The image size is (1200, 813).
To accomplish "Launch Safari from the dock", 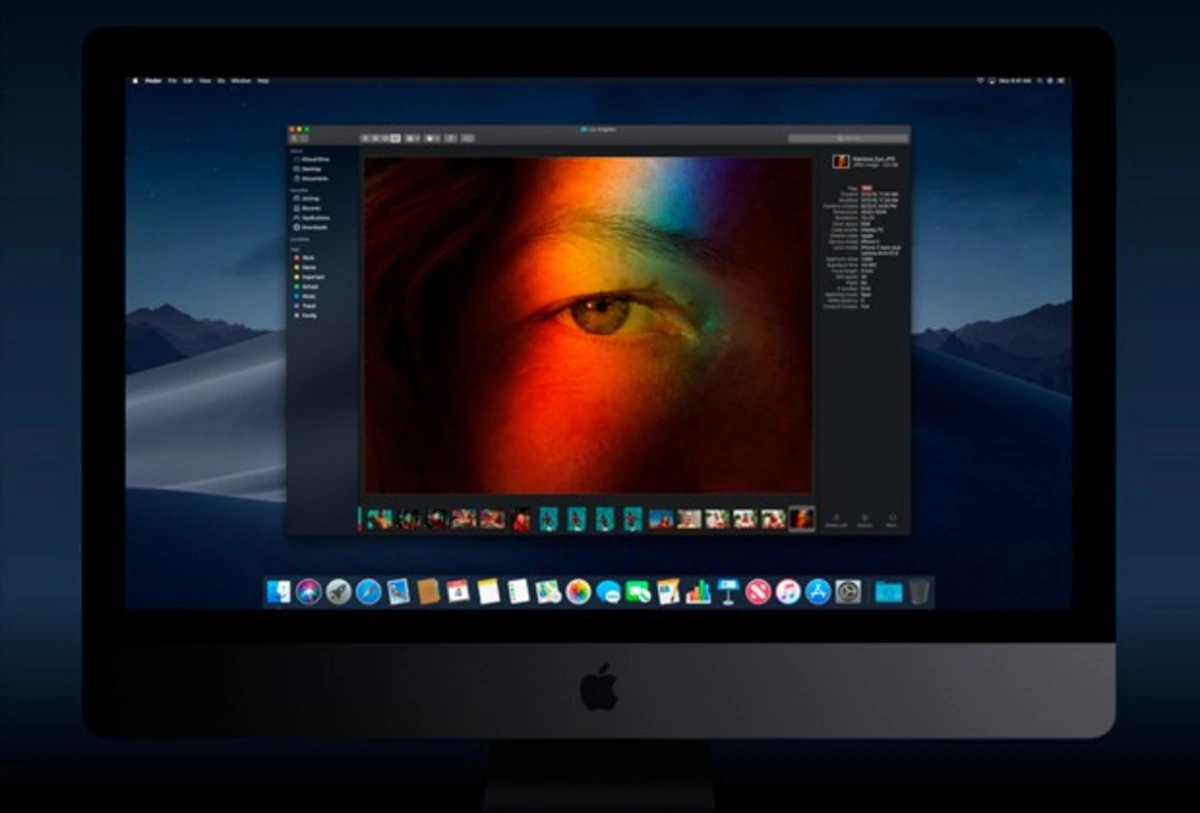I will point(368,592).
